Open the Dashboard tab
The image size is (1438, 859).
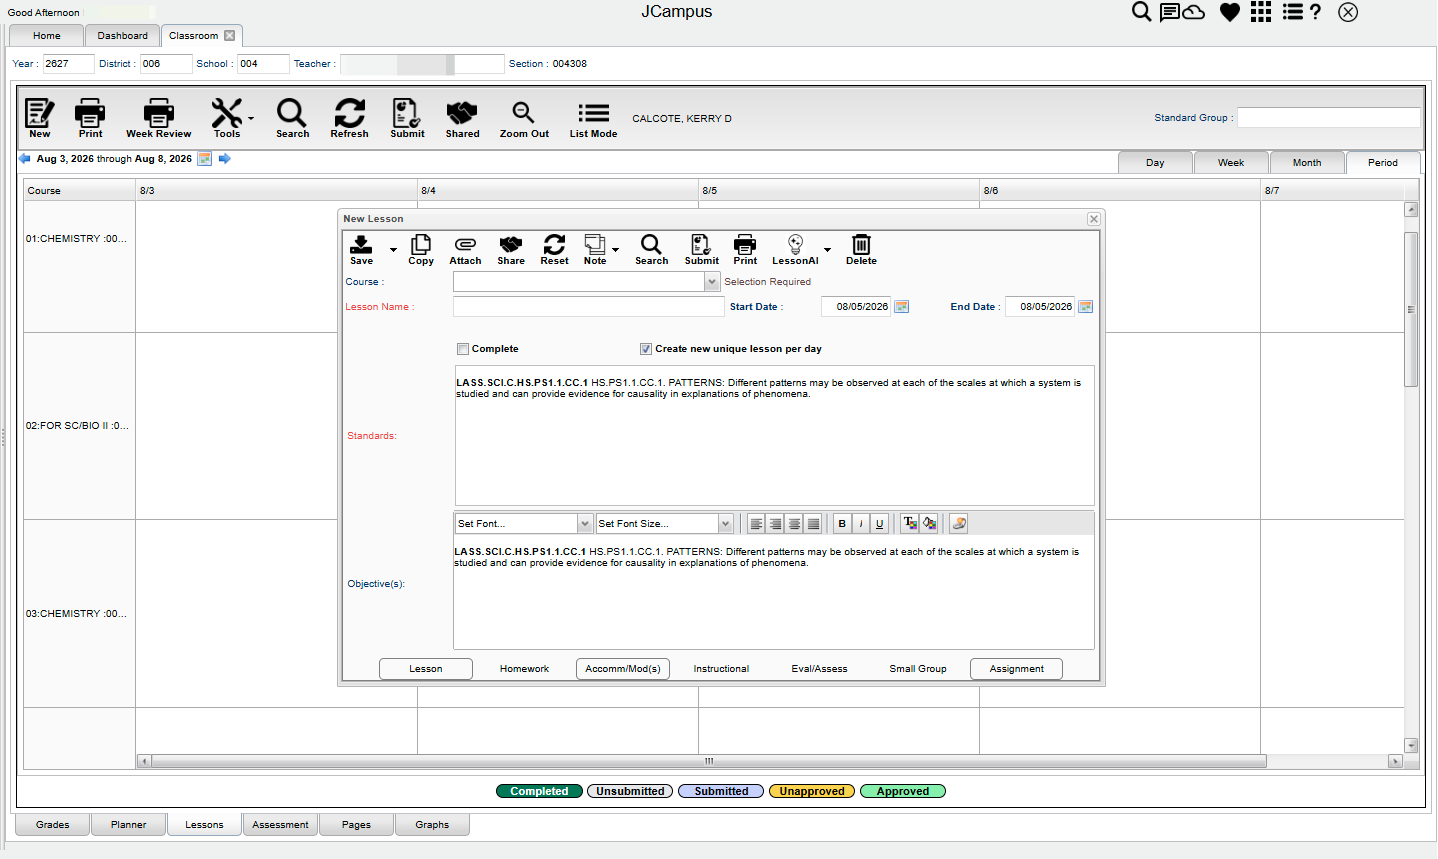coord(122,36)
